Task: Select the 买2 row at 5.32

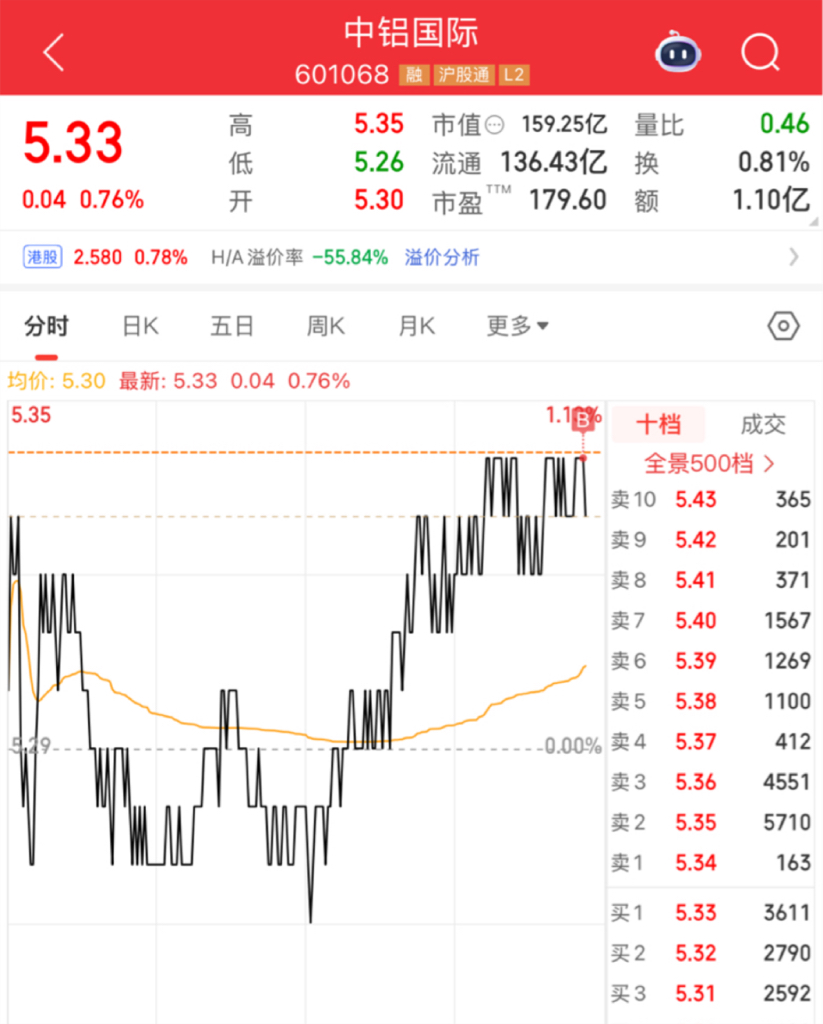Action: [x=711, y=953]
